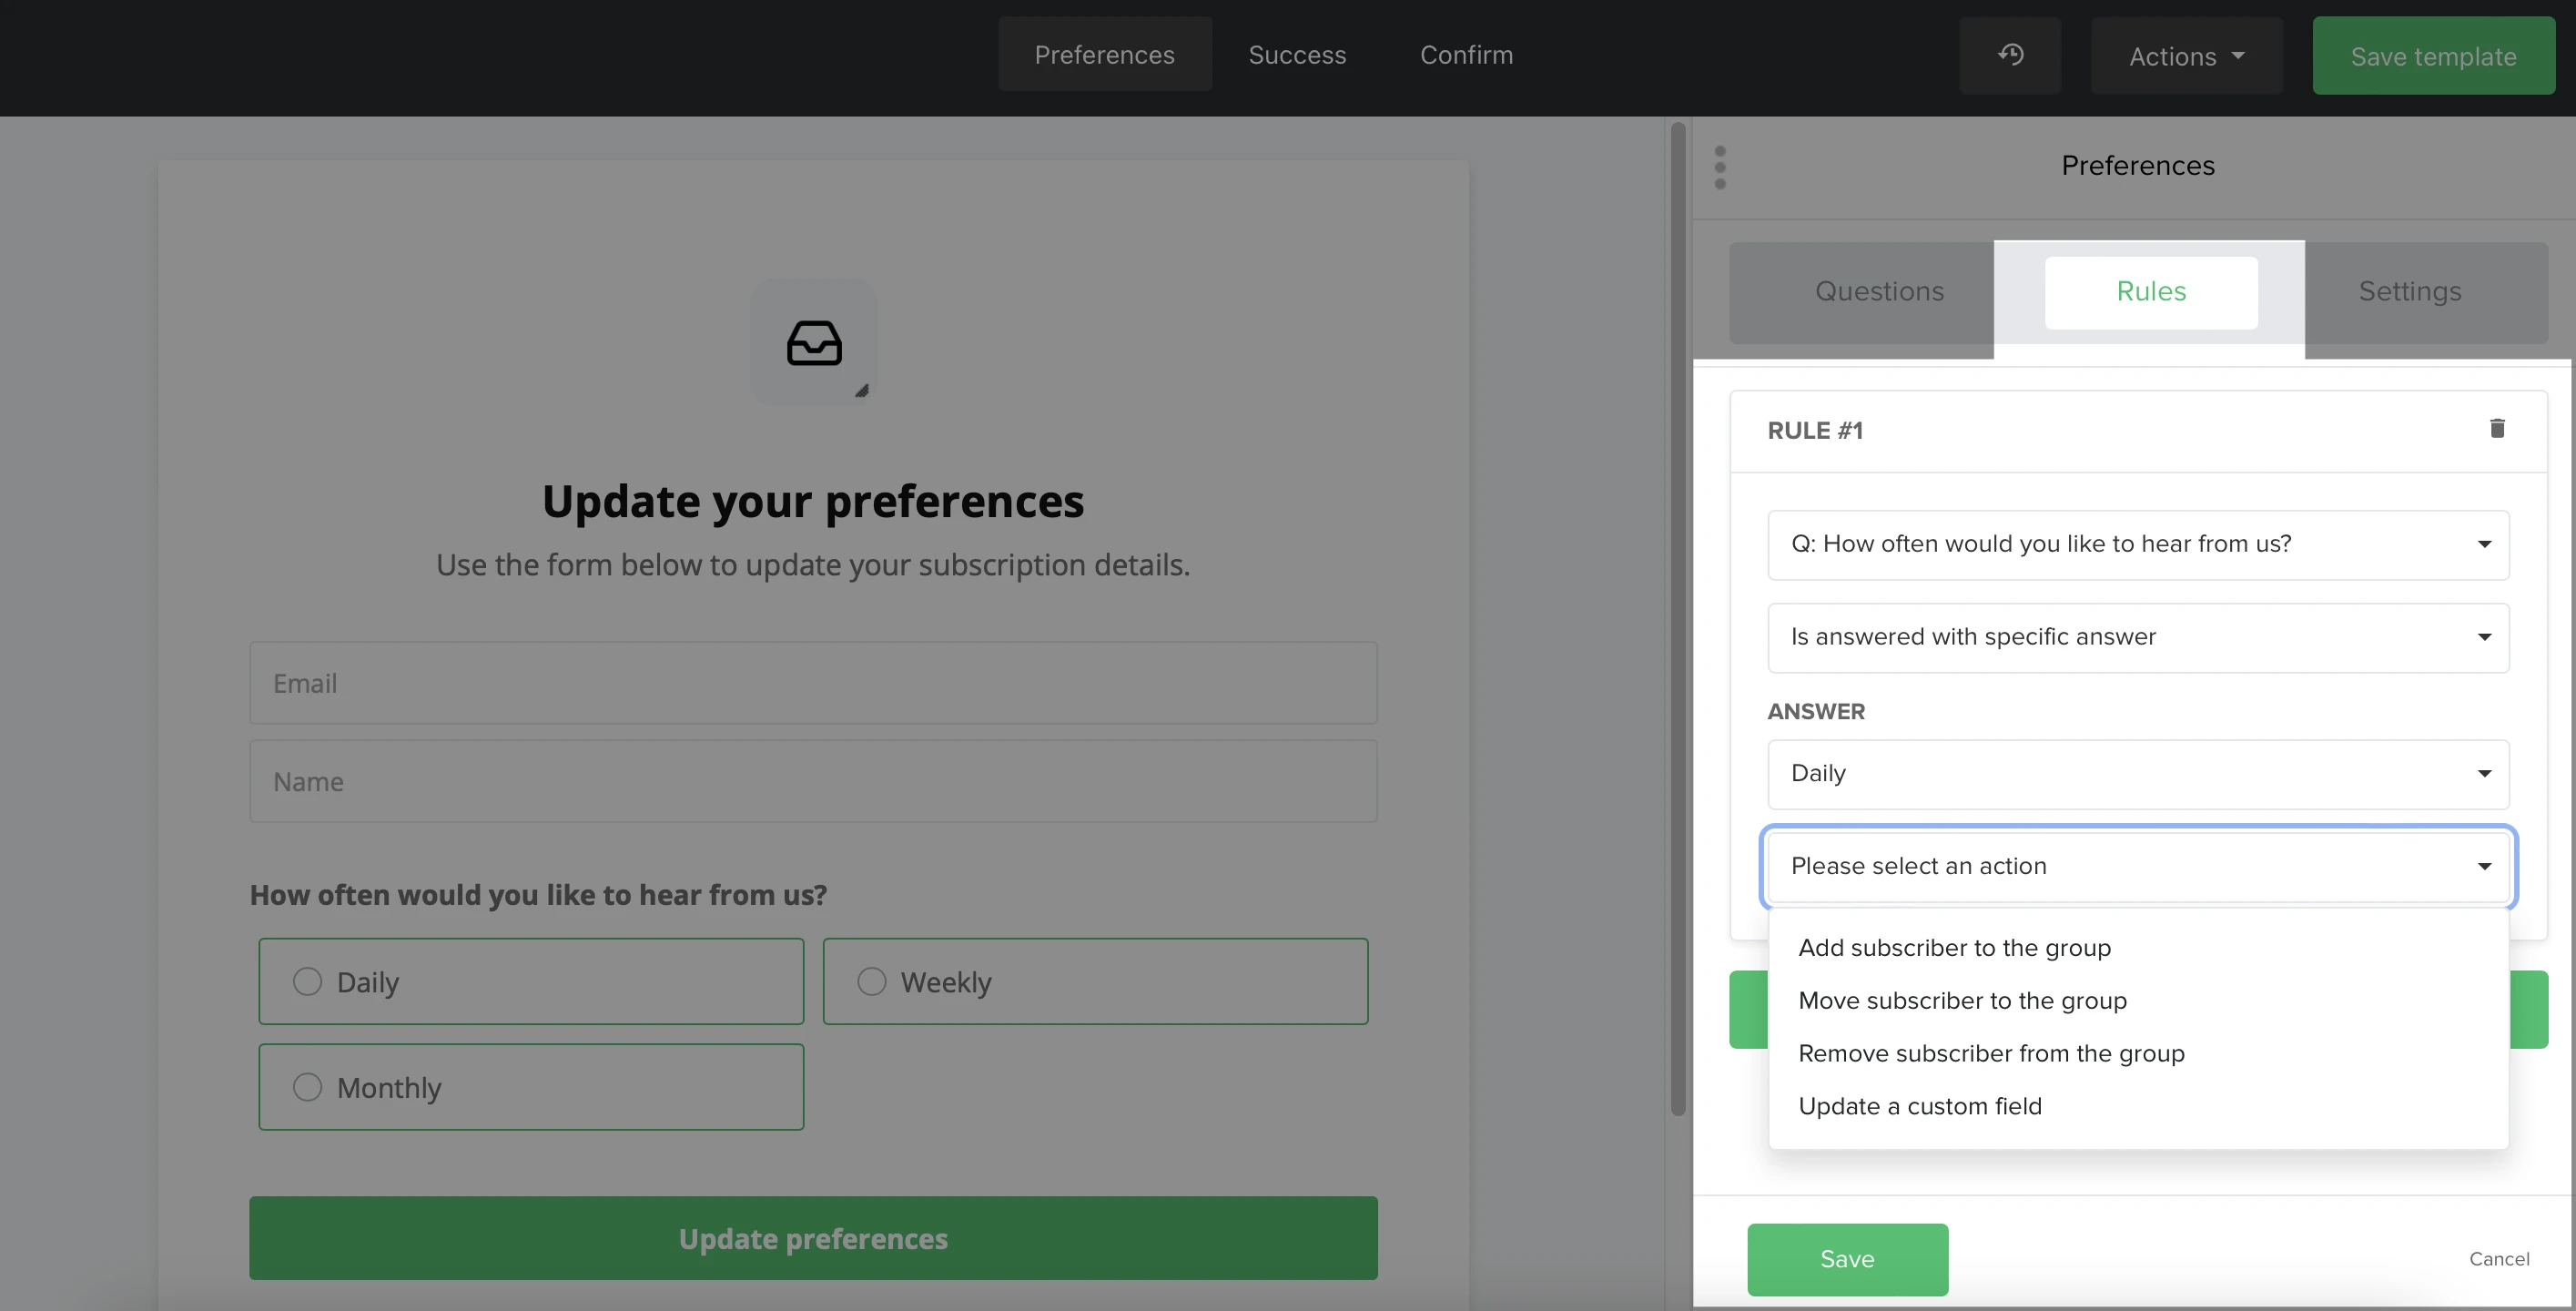Choose the Monthly radio option
2576x1311 pixels.
pyautogui.click(x=308, y=1087)
